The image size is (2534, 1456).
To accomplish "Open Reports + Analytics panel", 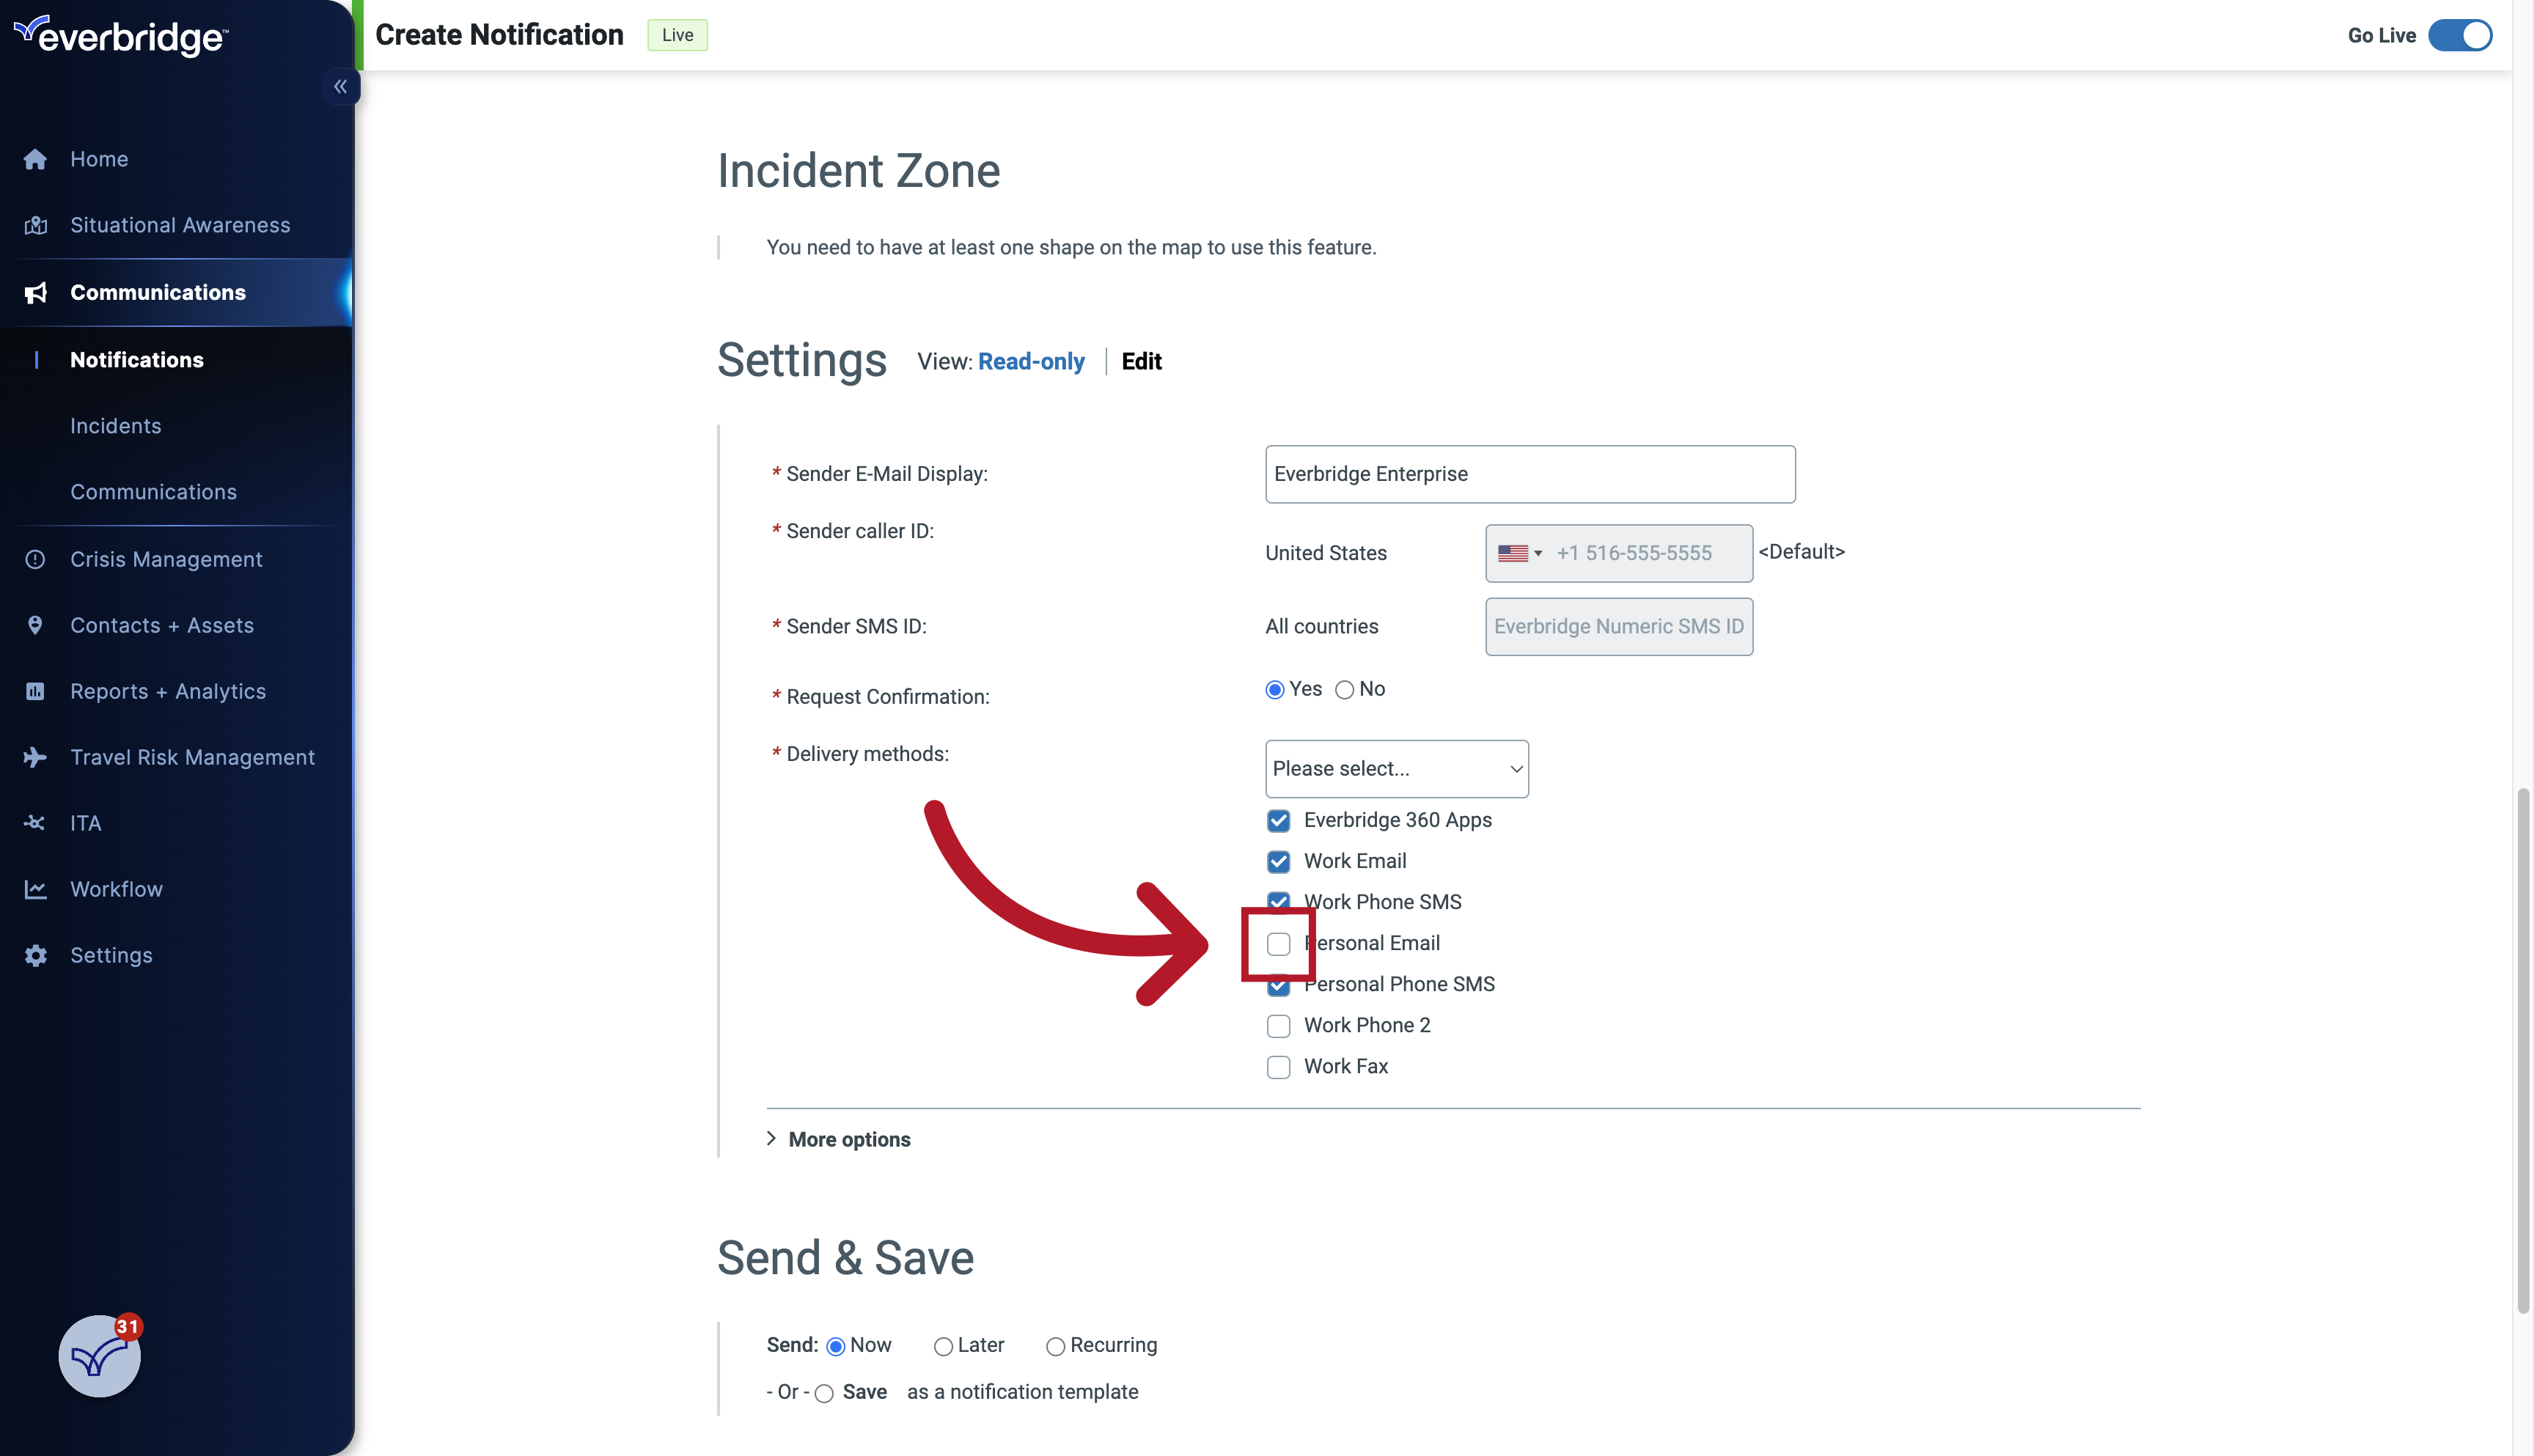I will 167,691.
